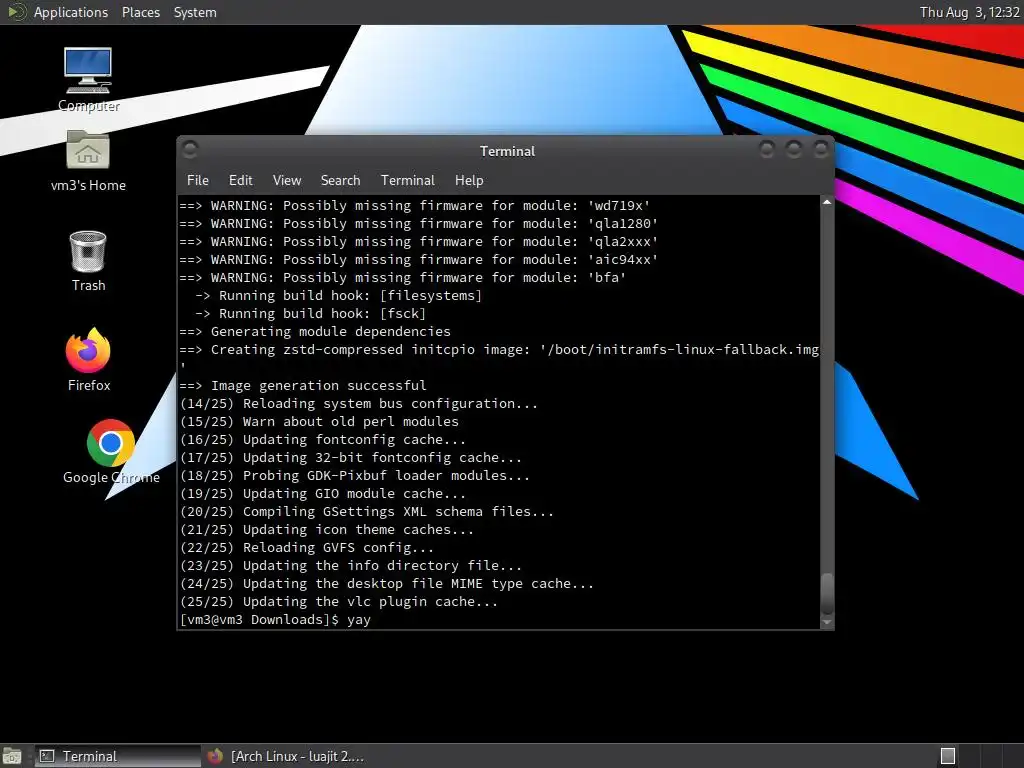Screen dimensions: 1024x768
Task: Open the Terminal Search menu
Action: coord(340,180)
